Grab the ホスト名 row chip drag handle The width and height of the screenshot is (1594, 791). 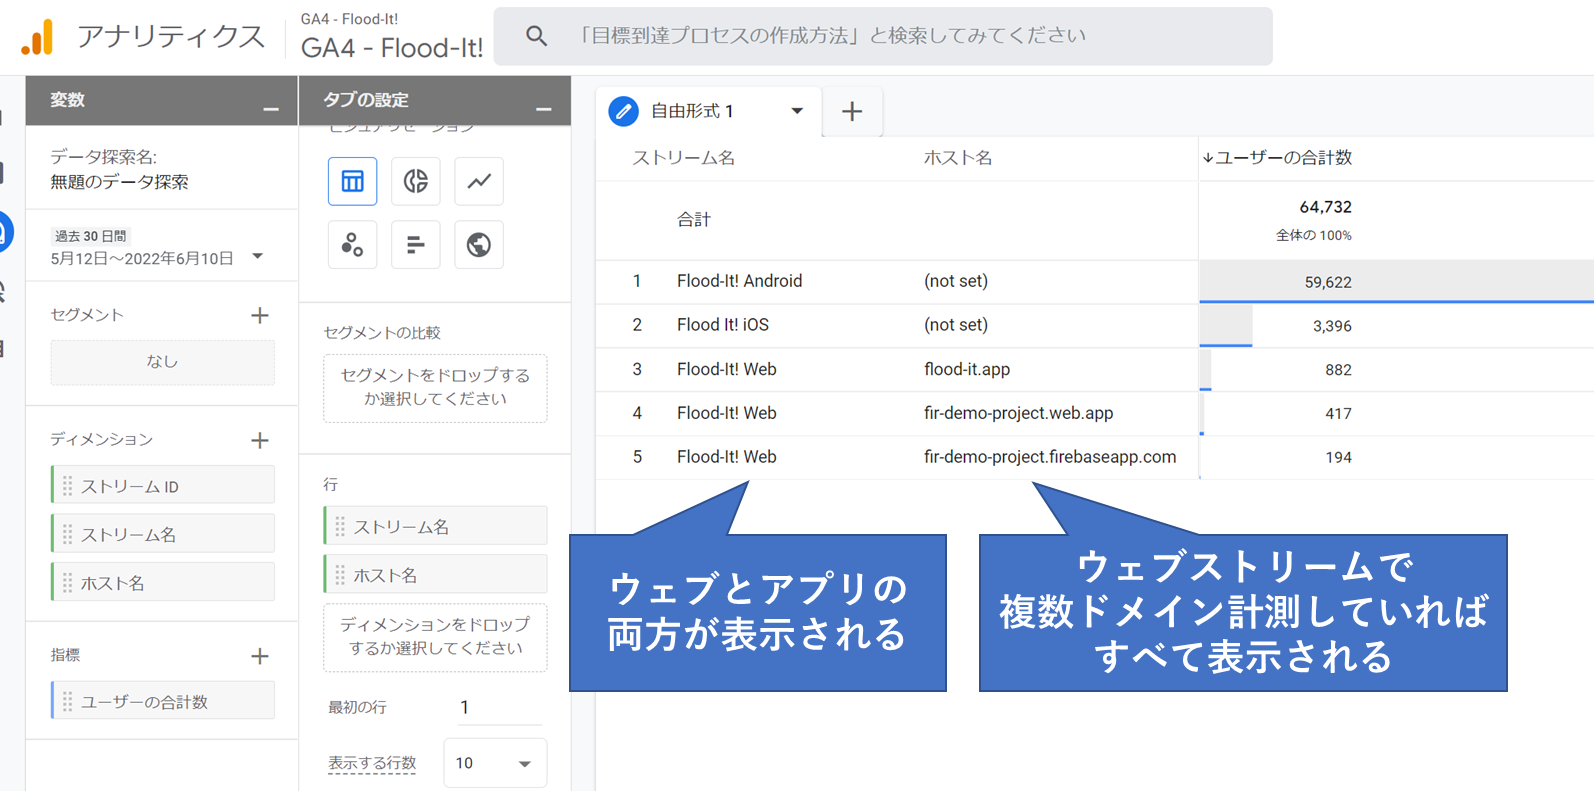(340, 575)
